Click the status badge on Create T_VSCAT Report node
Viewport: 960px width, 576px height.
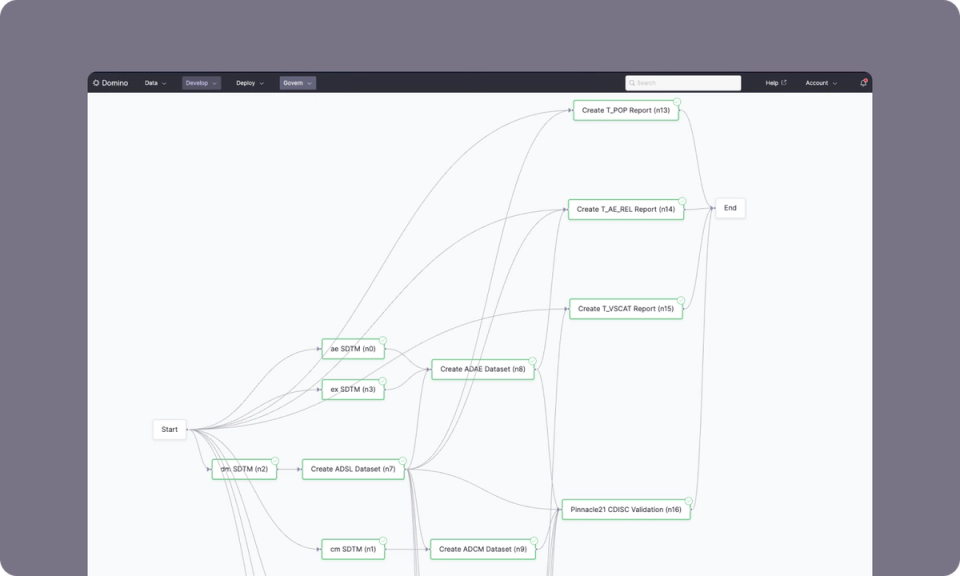pos(680,300)
